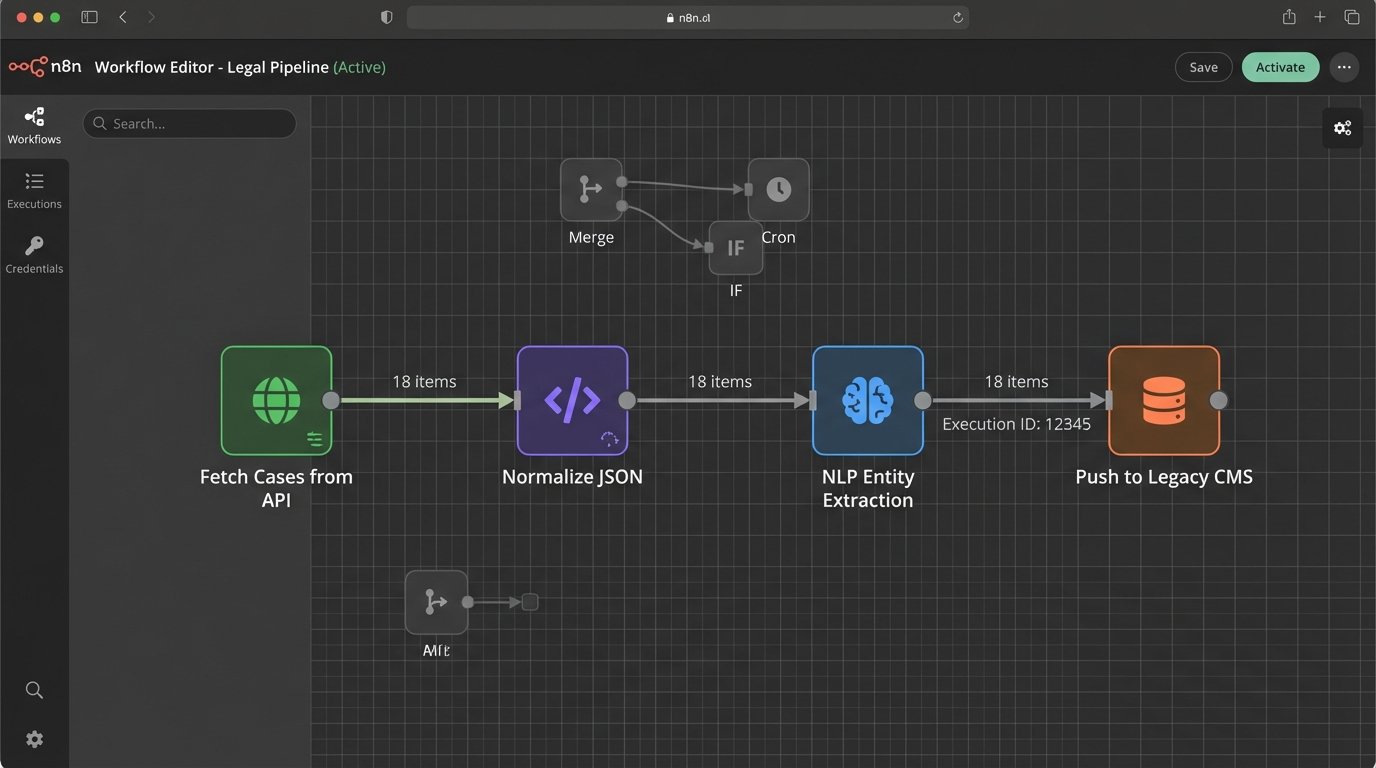Select the Push to Legacy CMS database node
Screen dimensions: 1376x768
(x=1163, y=400)
